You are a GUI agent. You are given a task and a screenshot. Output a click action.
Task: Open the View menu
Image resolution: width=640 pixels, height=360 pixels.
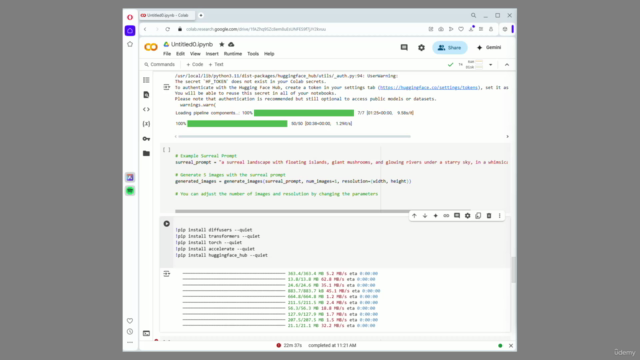point(195,54)
